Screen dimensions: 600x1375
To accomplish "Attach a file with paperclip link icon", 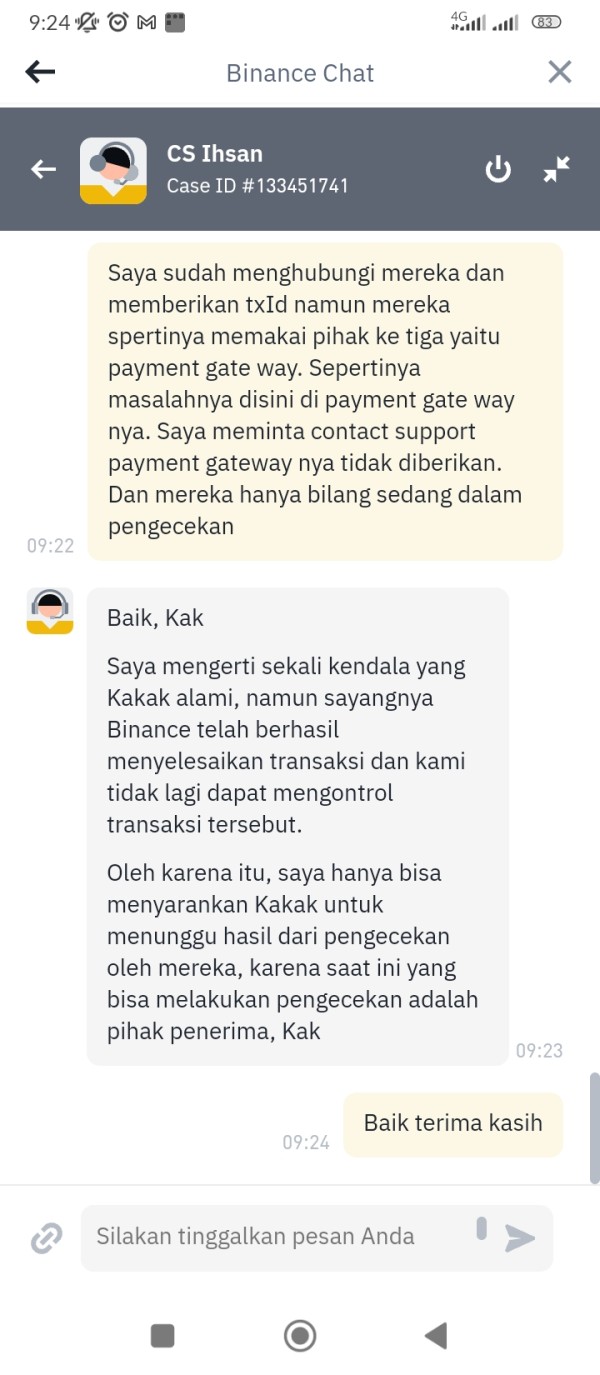I will pyautogui.click(x=46, y=1238).
